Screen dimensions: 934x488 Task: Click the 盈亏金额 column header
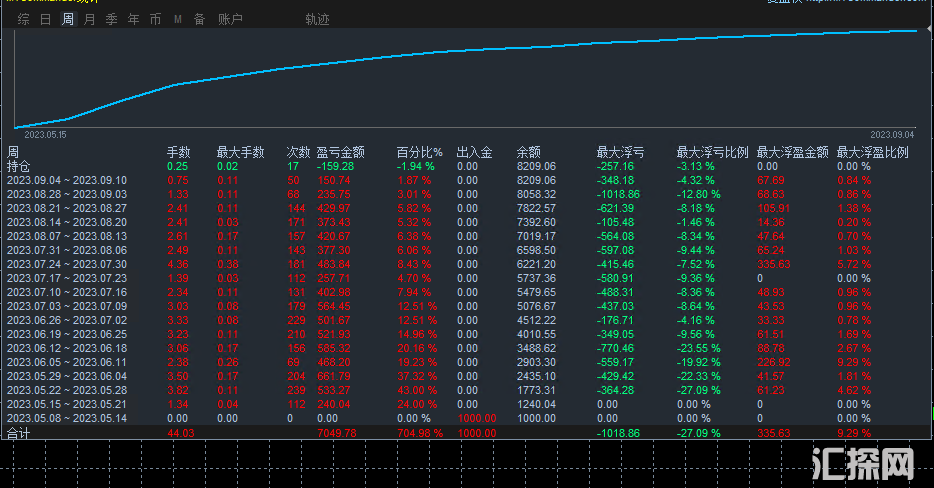[x=340, y=153]
